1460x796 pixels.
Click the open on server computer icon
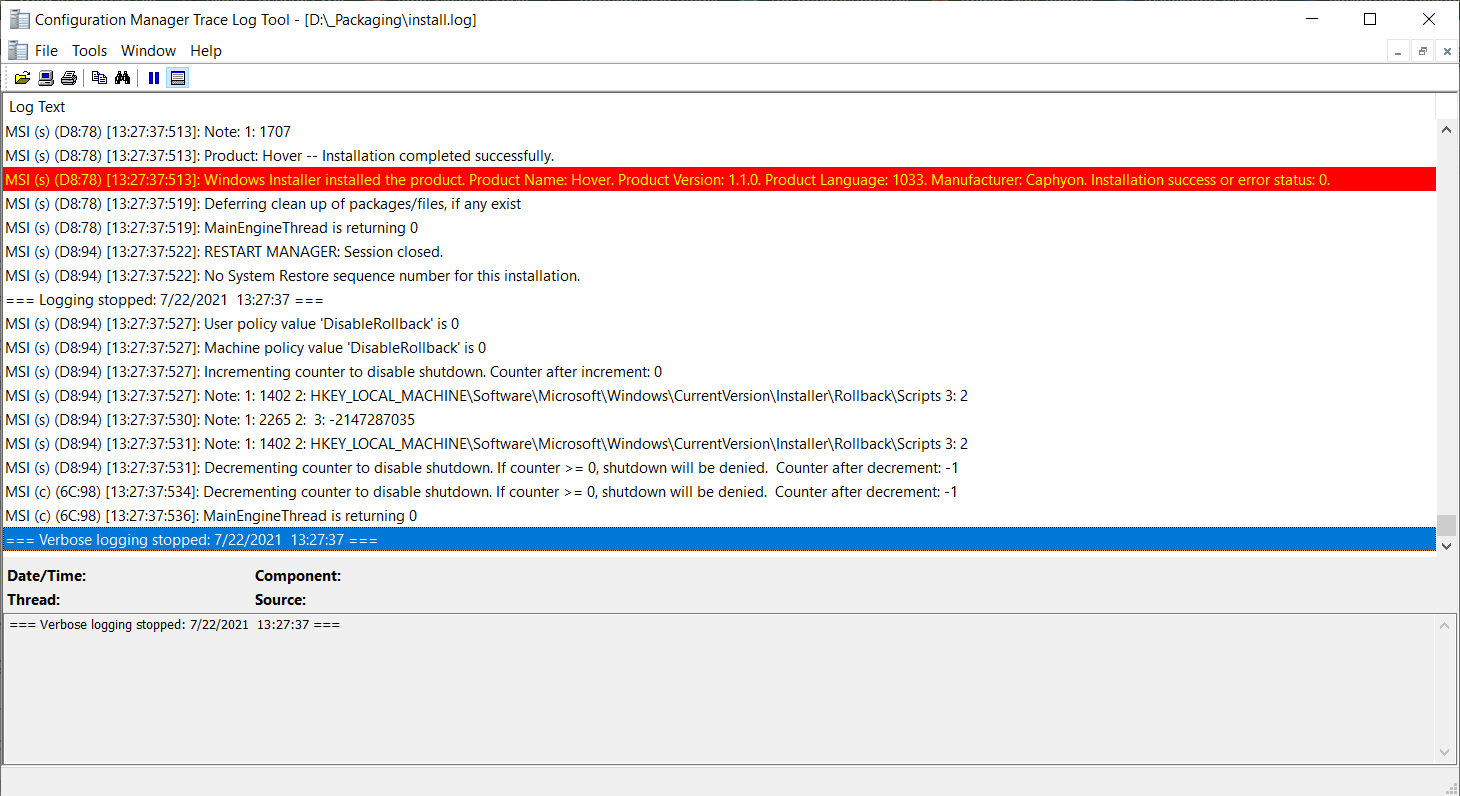point(46,78)
